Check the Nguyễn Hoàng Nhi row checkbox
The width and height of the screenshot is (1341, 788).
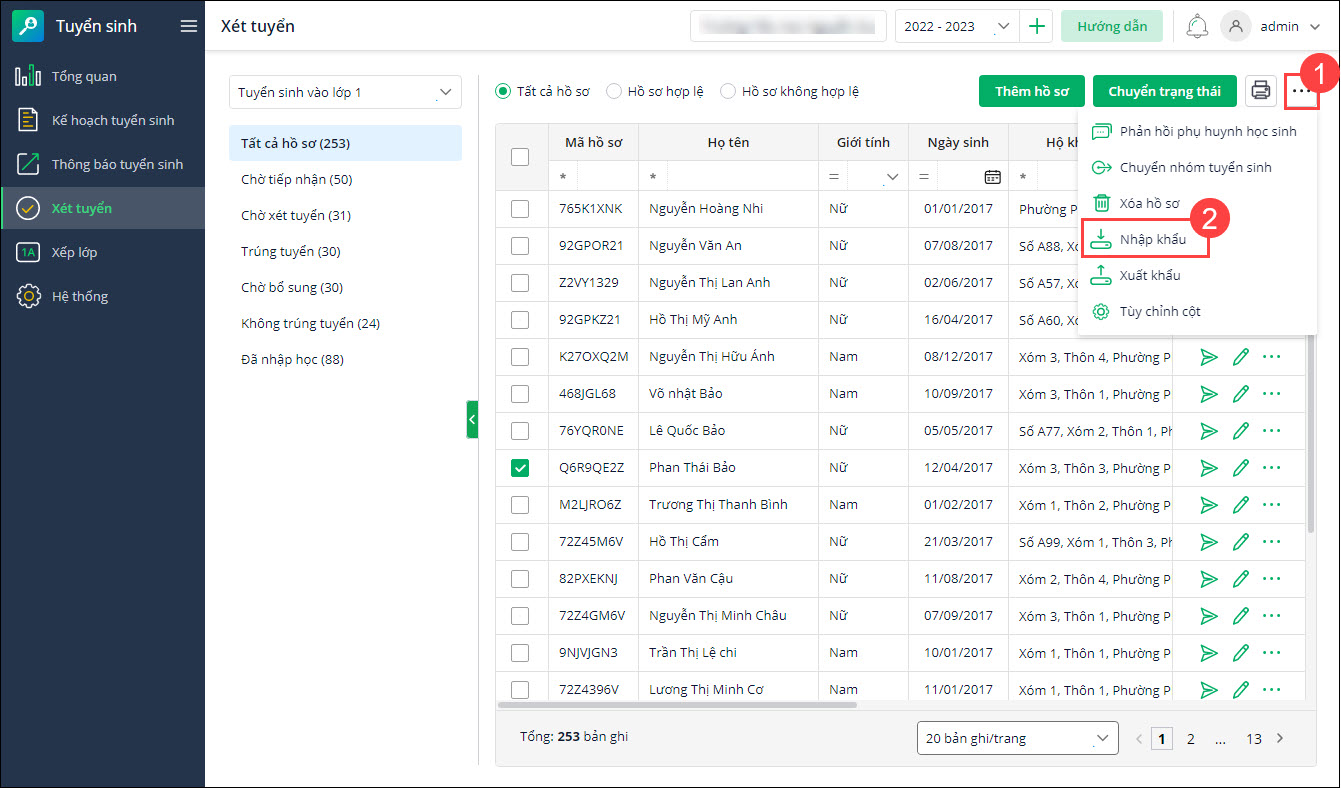pyautogui.click(x=520, y=209)
